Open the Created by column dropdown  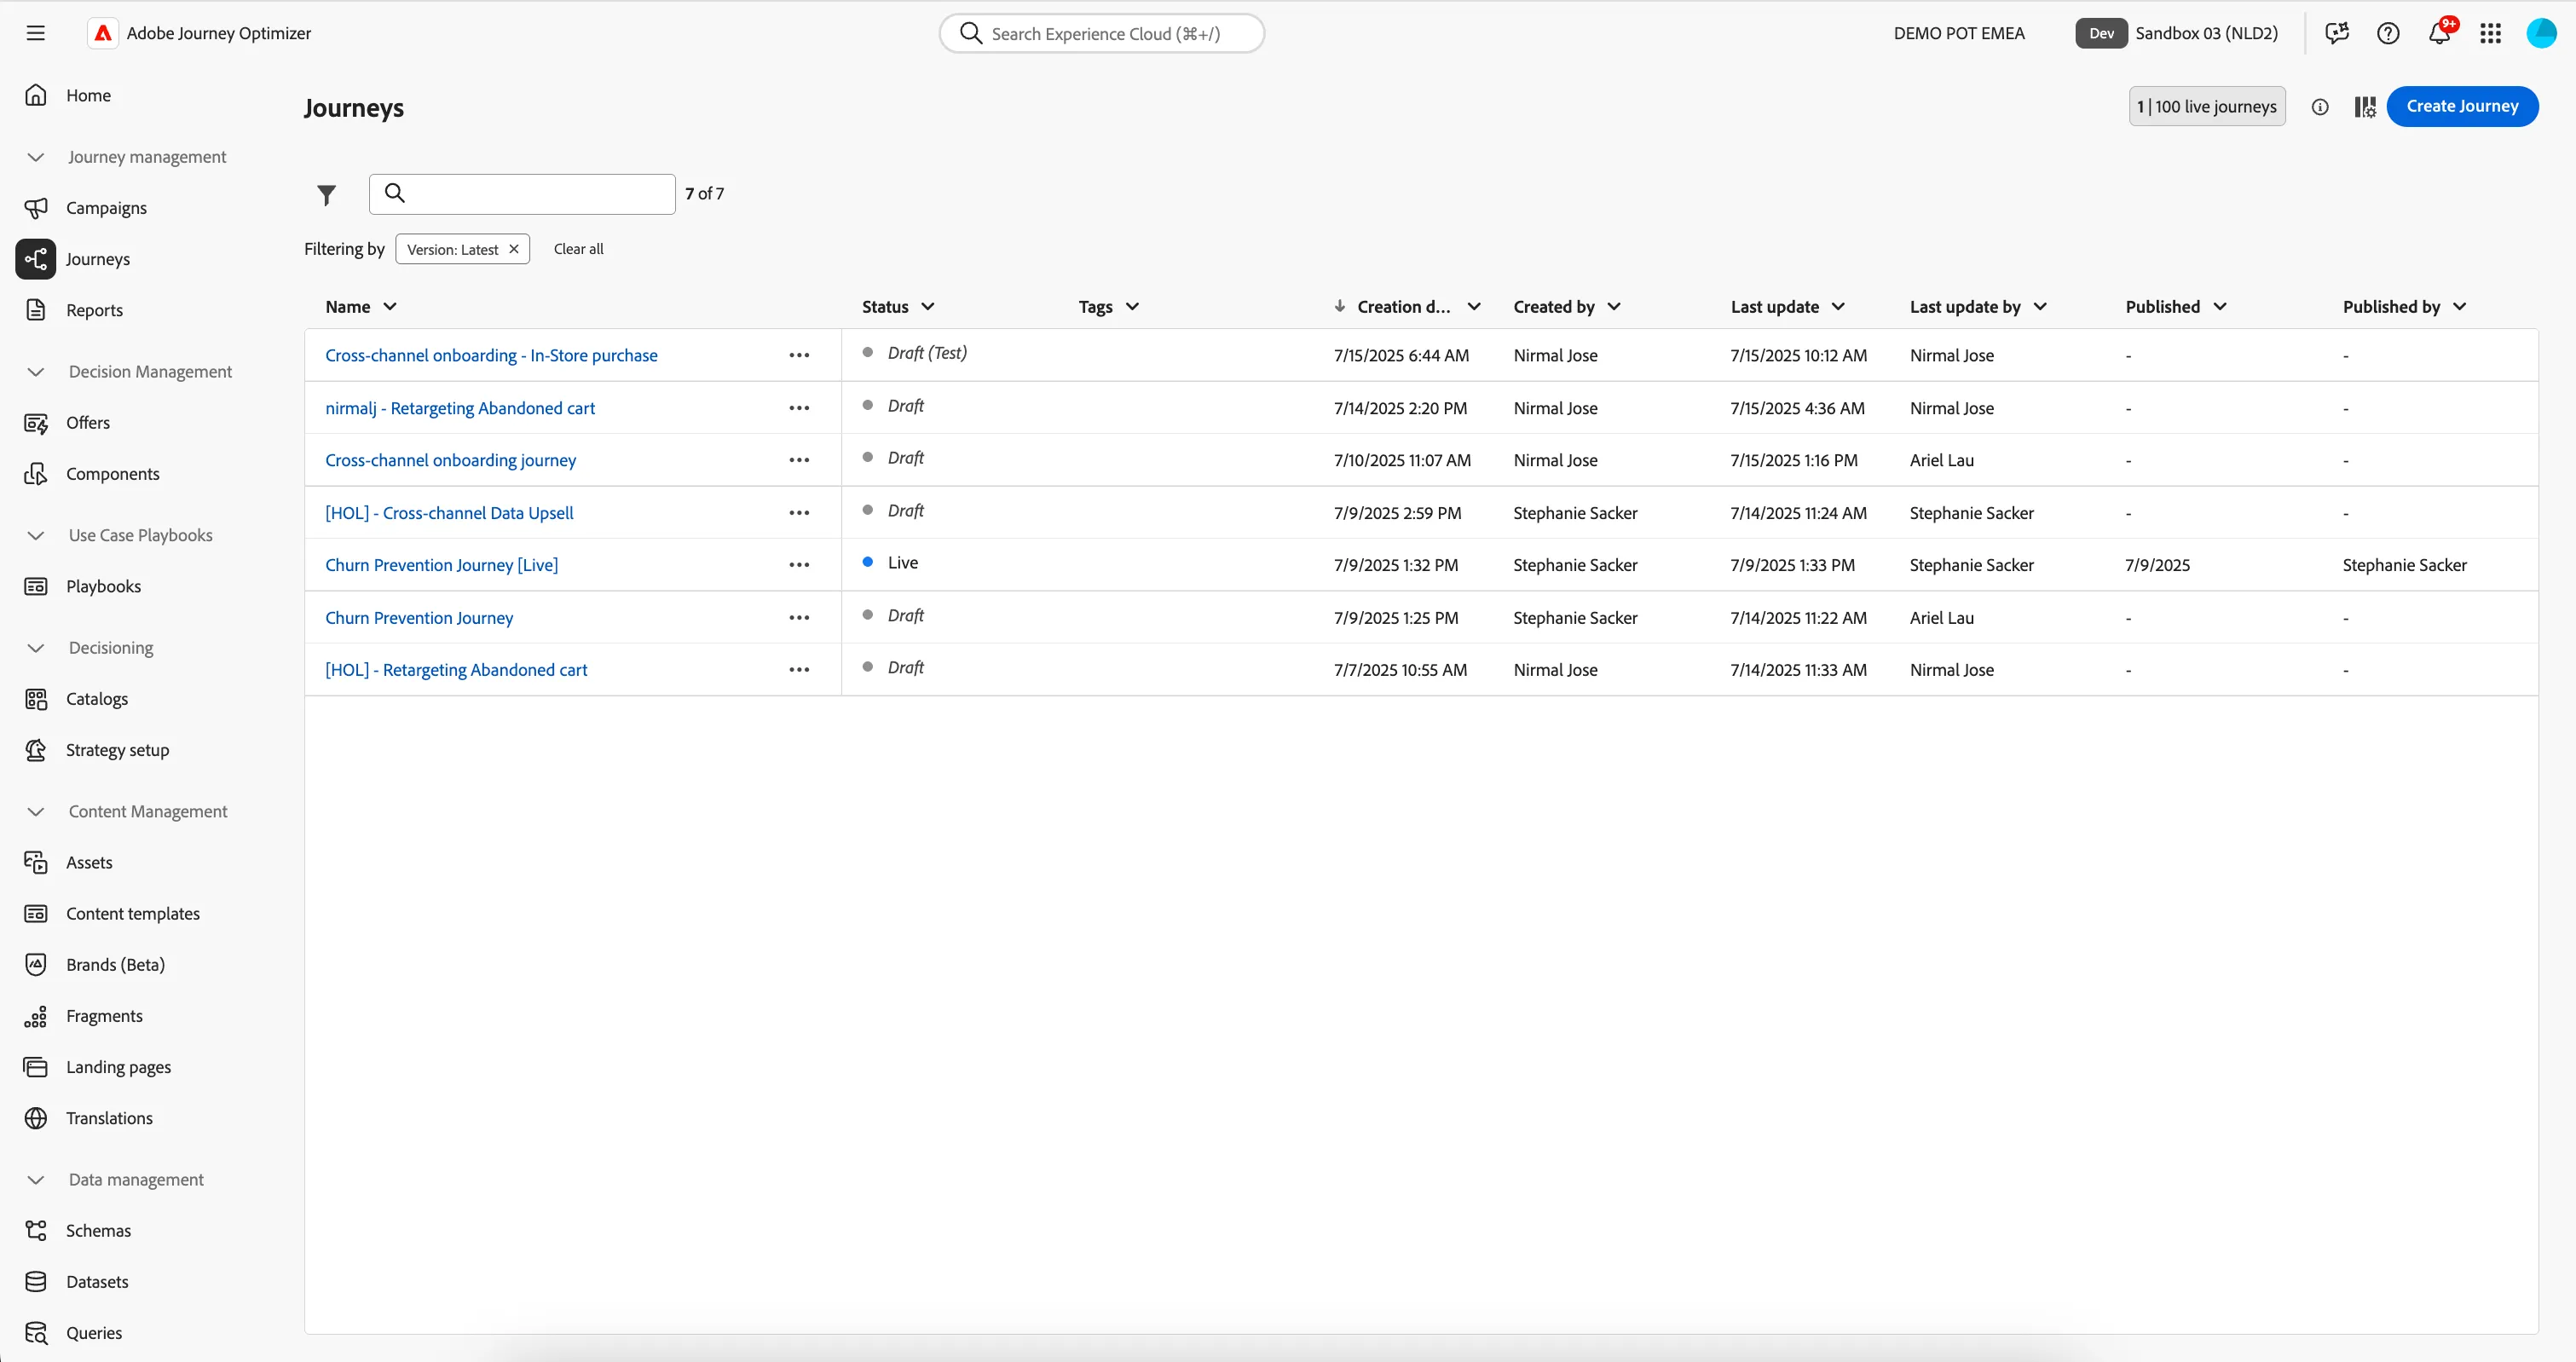point(1614,307)
